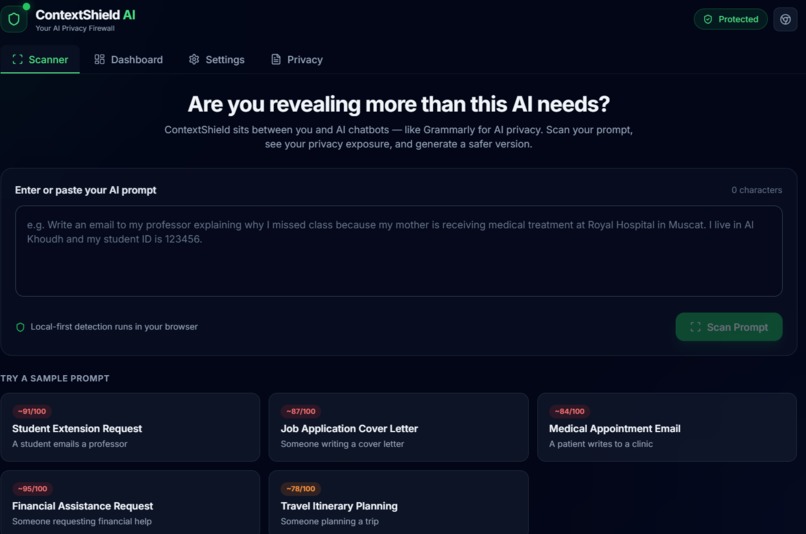Click the ~78/100 risk score badge
This screenshot has width=806, height=534.
(301, 489)
